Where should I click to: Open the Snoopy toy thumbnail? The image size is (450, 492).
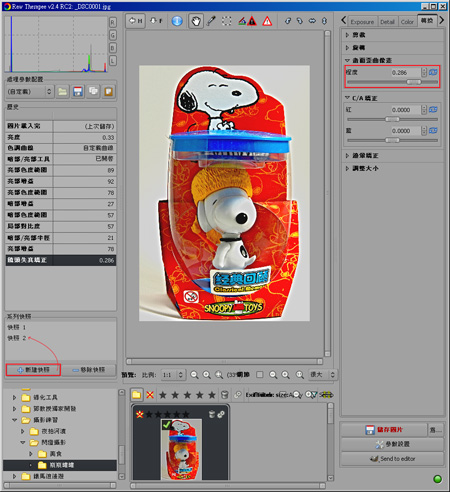click(x=182, y=449)
